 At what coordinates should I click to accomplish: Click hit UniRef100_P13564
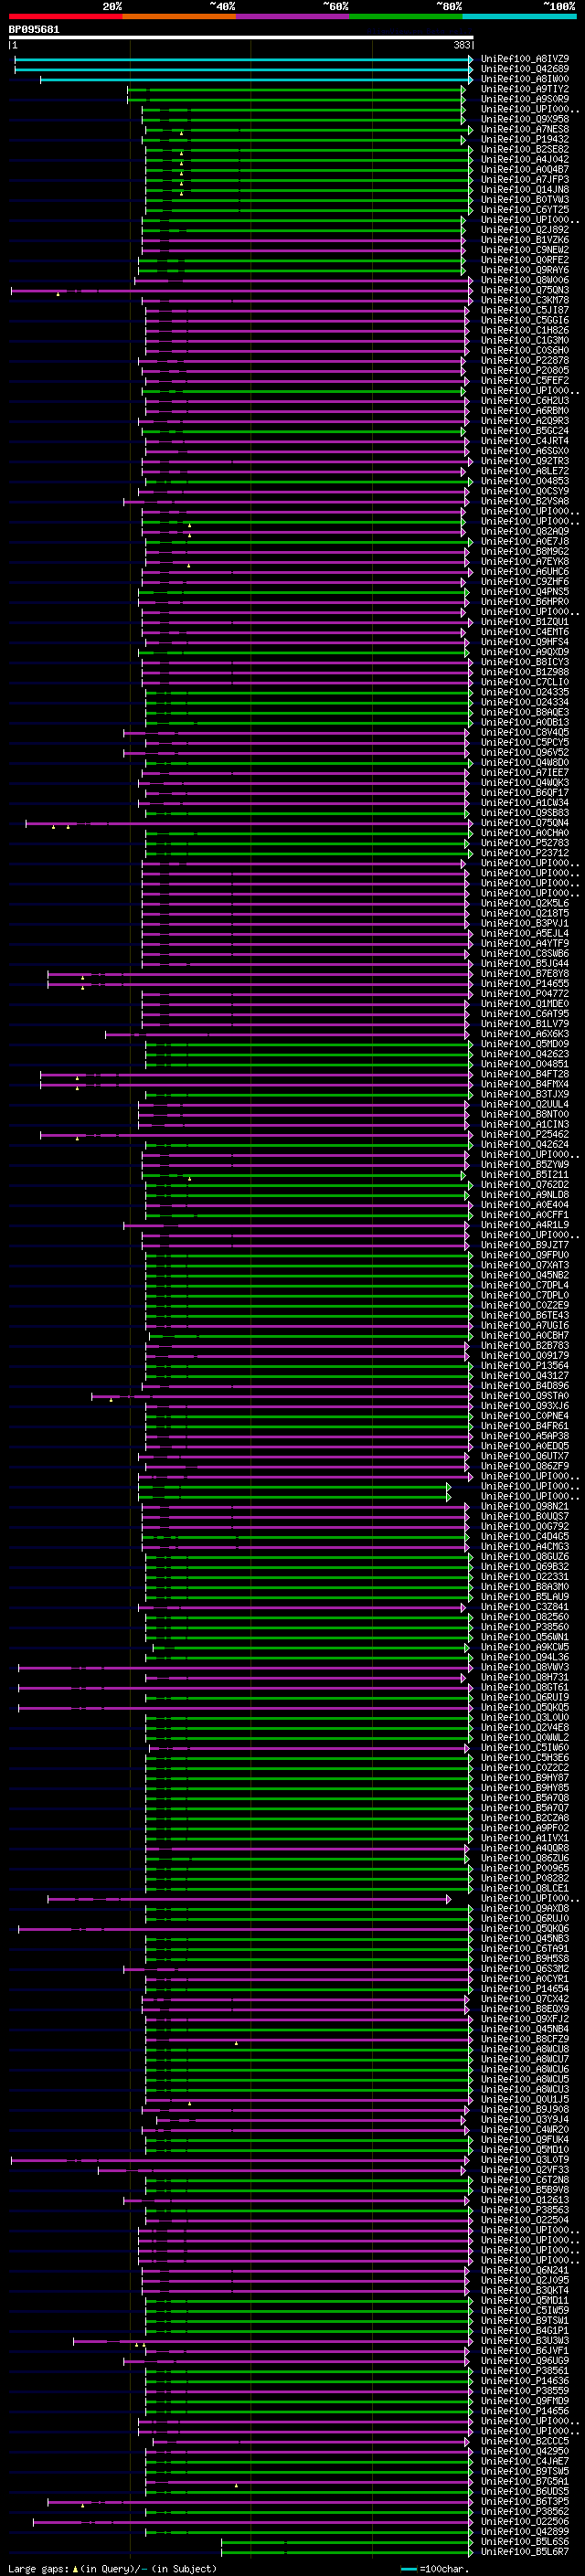(x=525, y=1365)
